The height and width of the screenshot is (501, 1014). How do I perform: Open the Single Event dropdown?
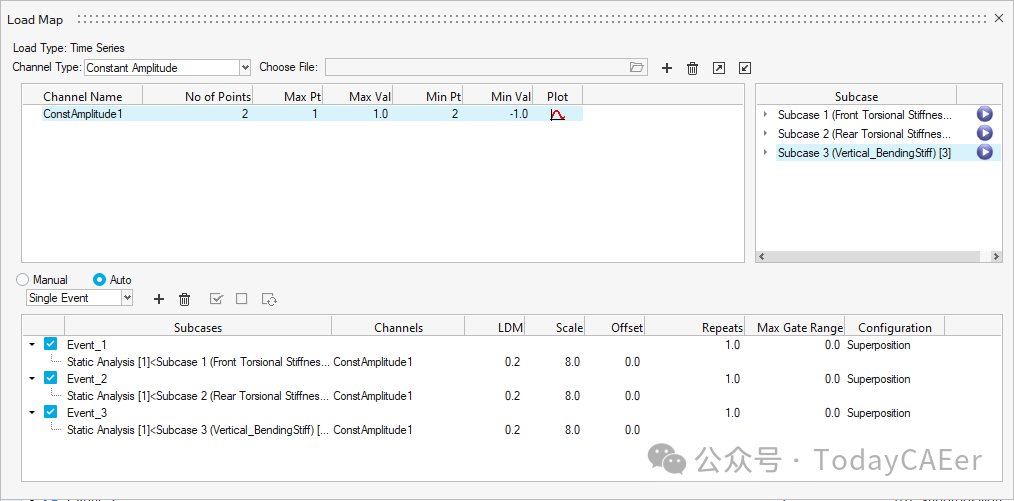click(127, 298)
